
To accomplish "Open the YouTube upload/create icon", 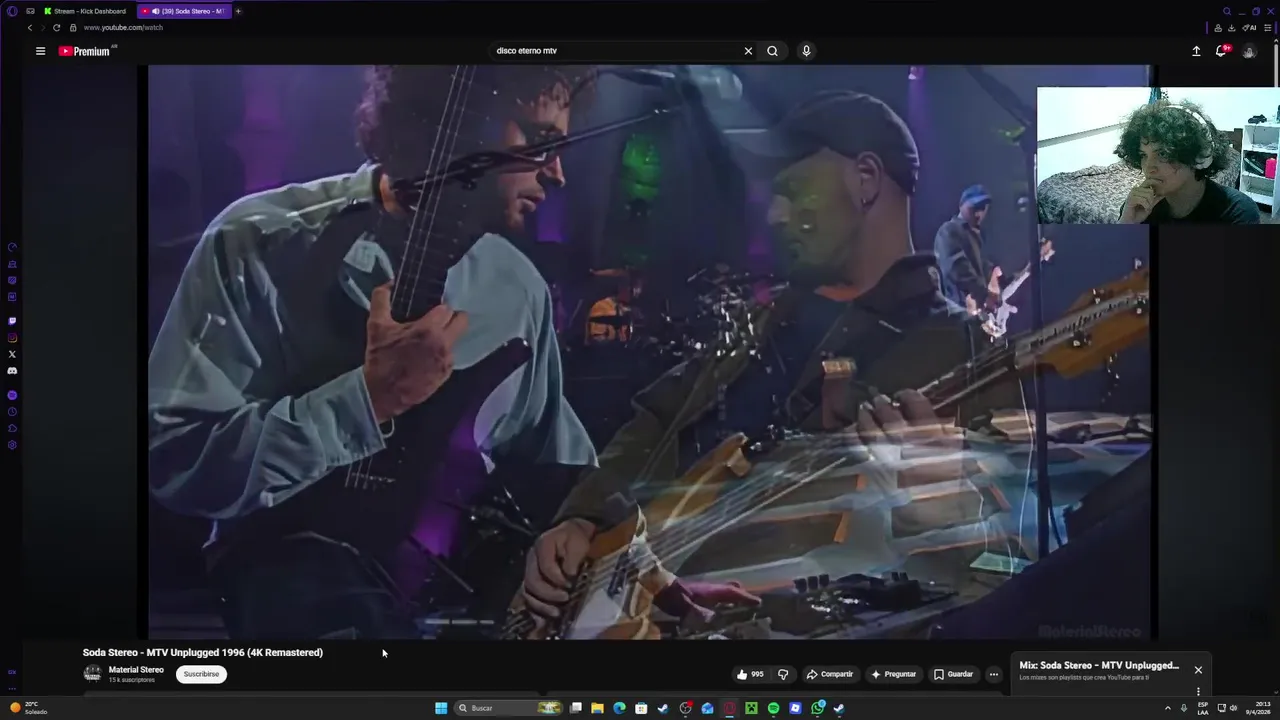I will point(1196,51).
